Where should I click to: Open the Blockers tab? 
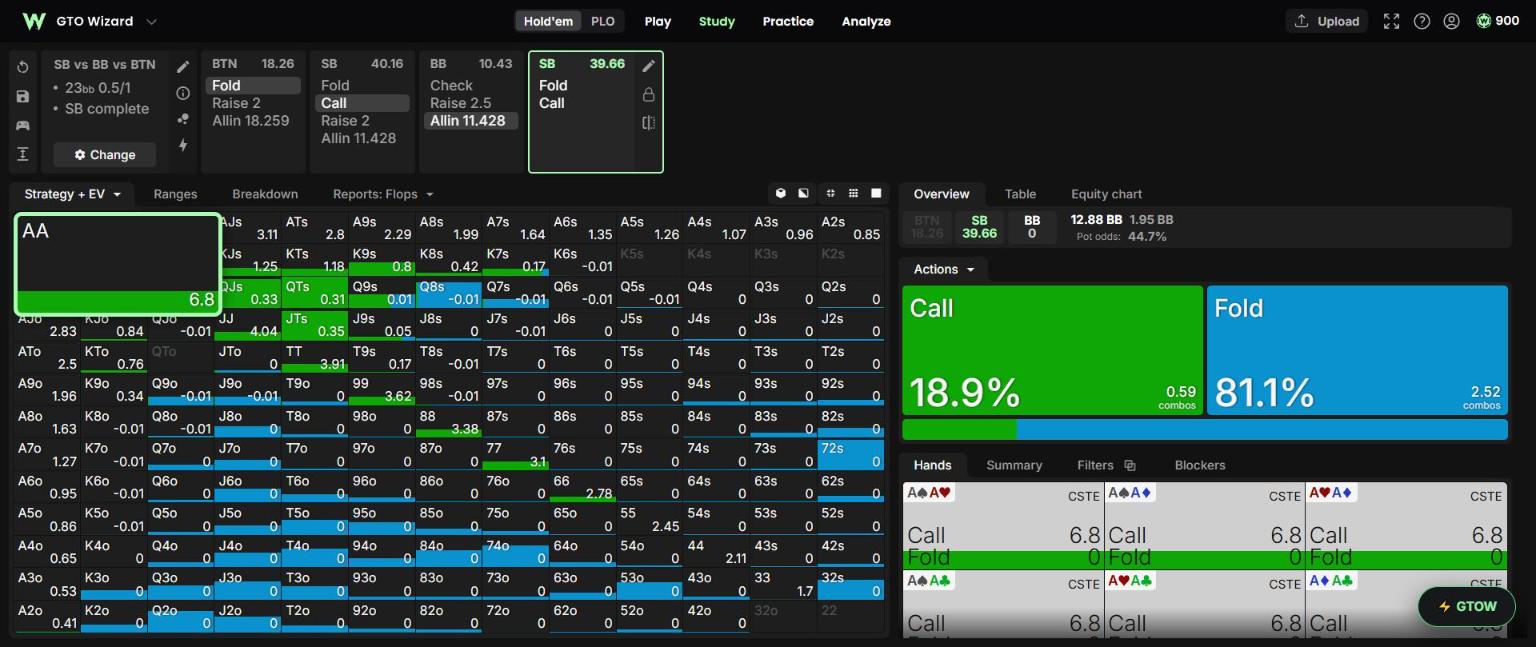1200,465
